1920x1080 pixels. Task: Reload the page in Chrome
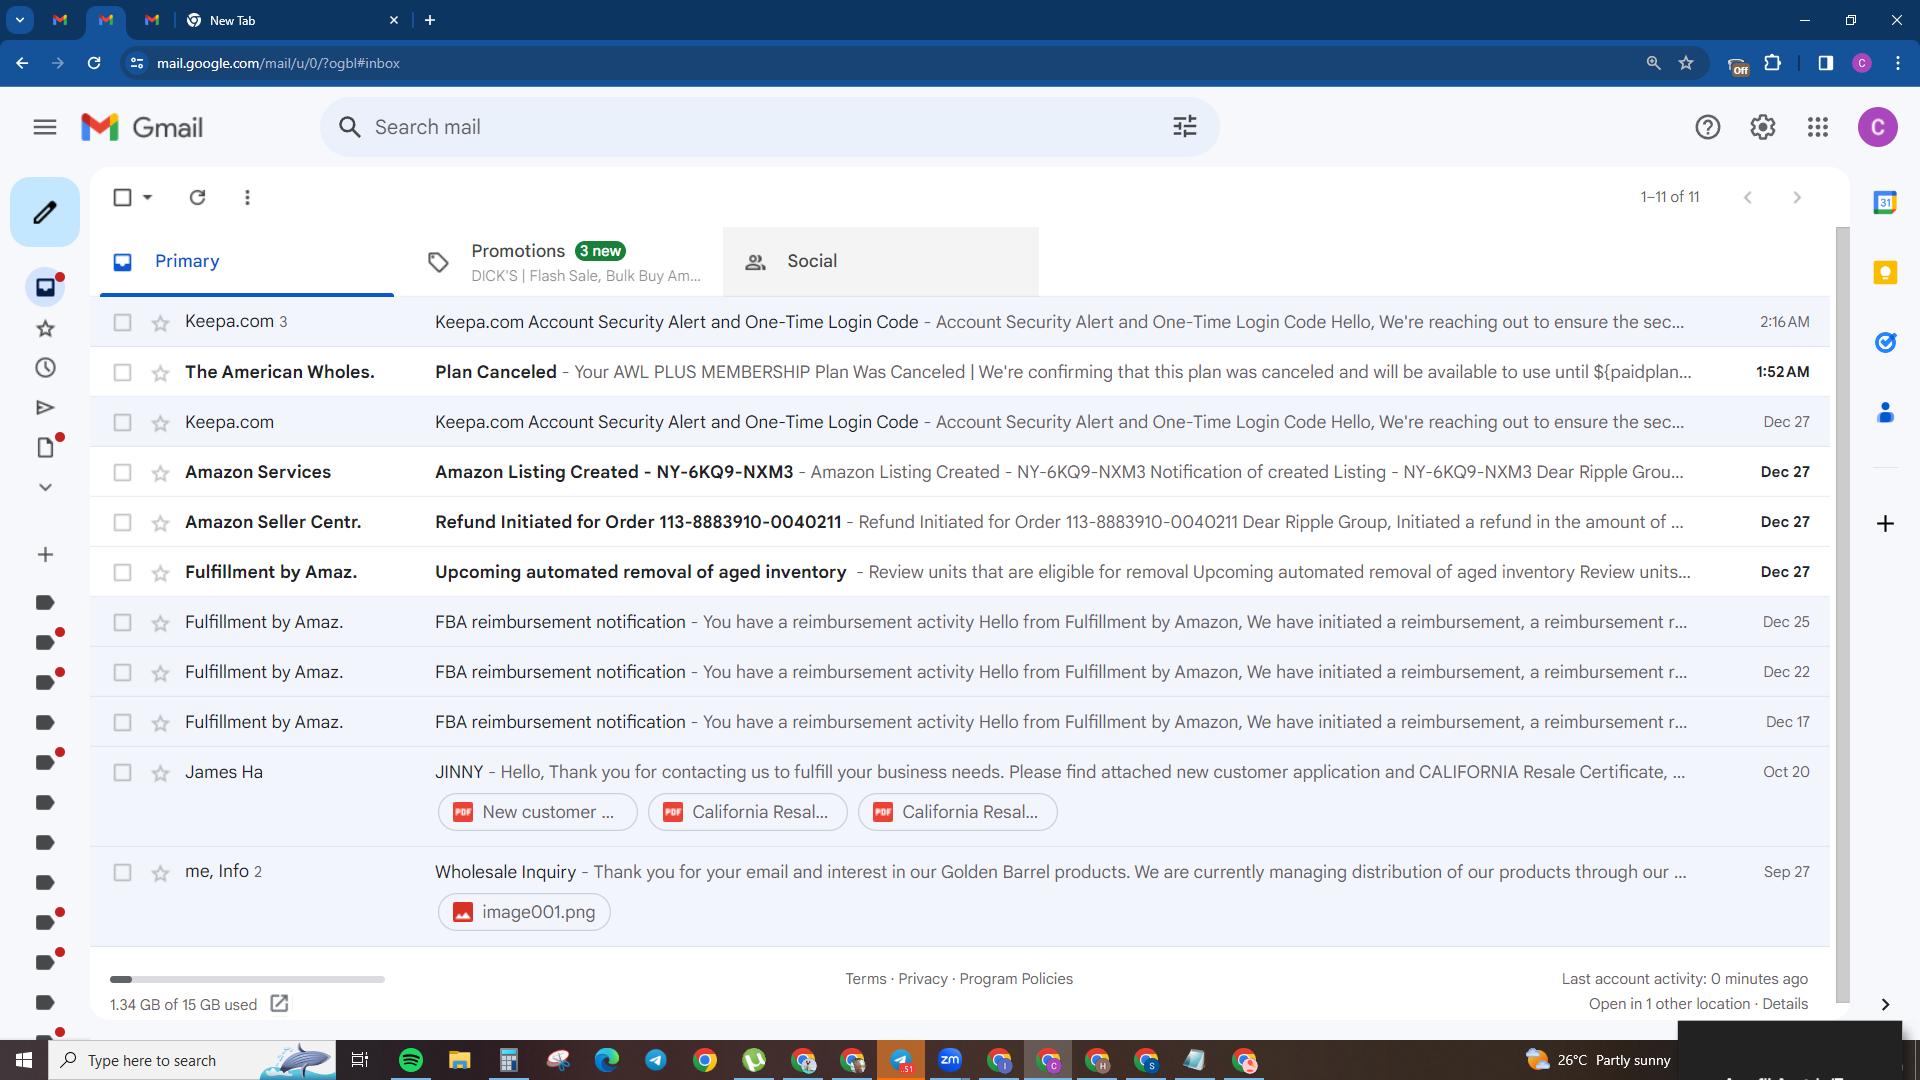[x=94, y=63]
